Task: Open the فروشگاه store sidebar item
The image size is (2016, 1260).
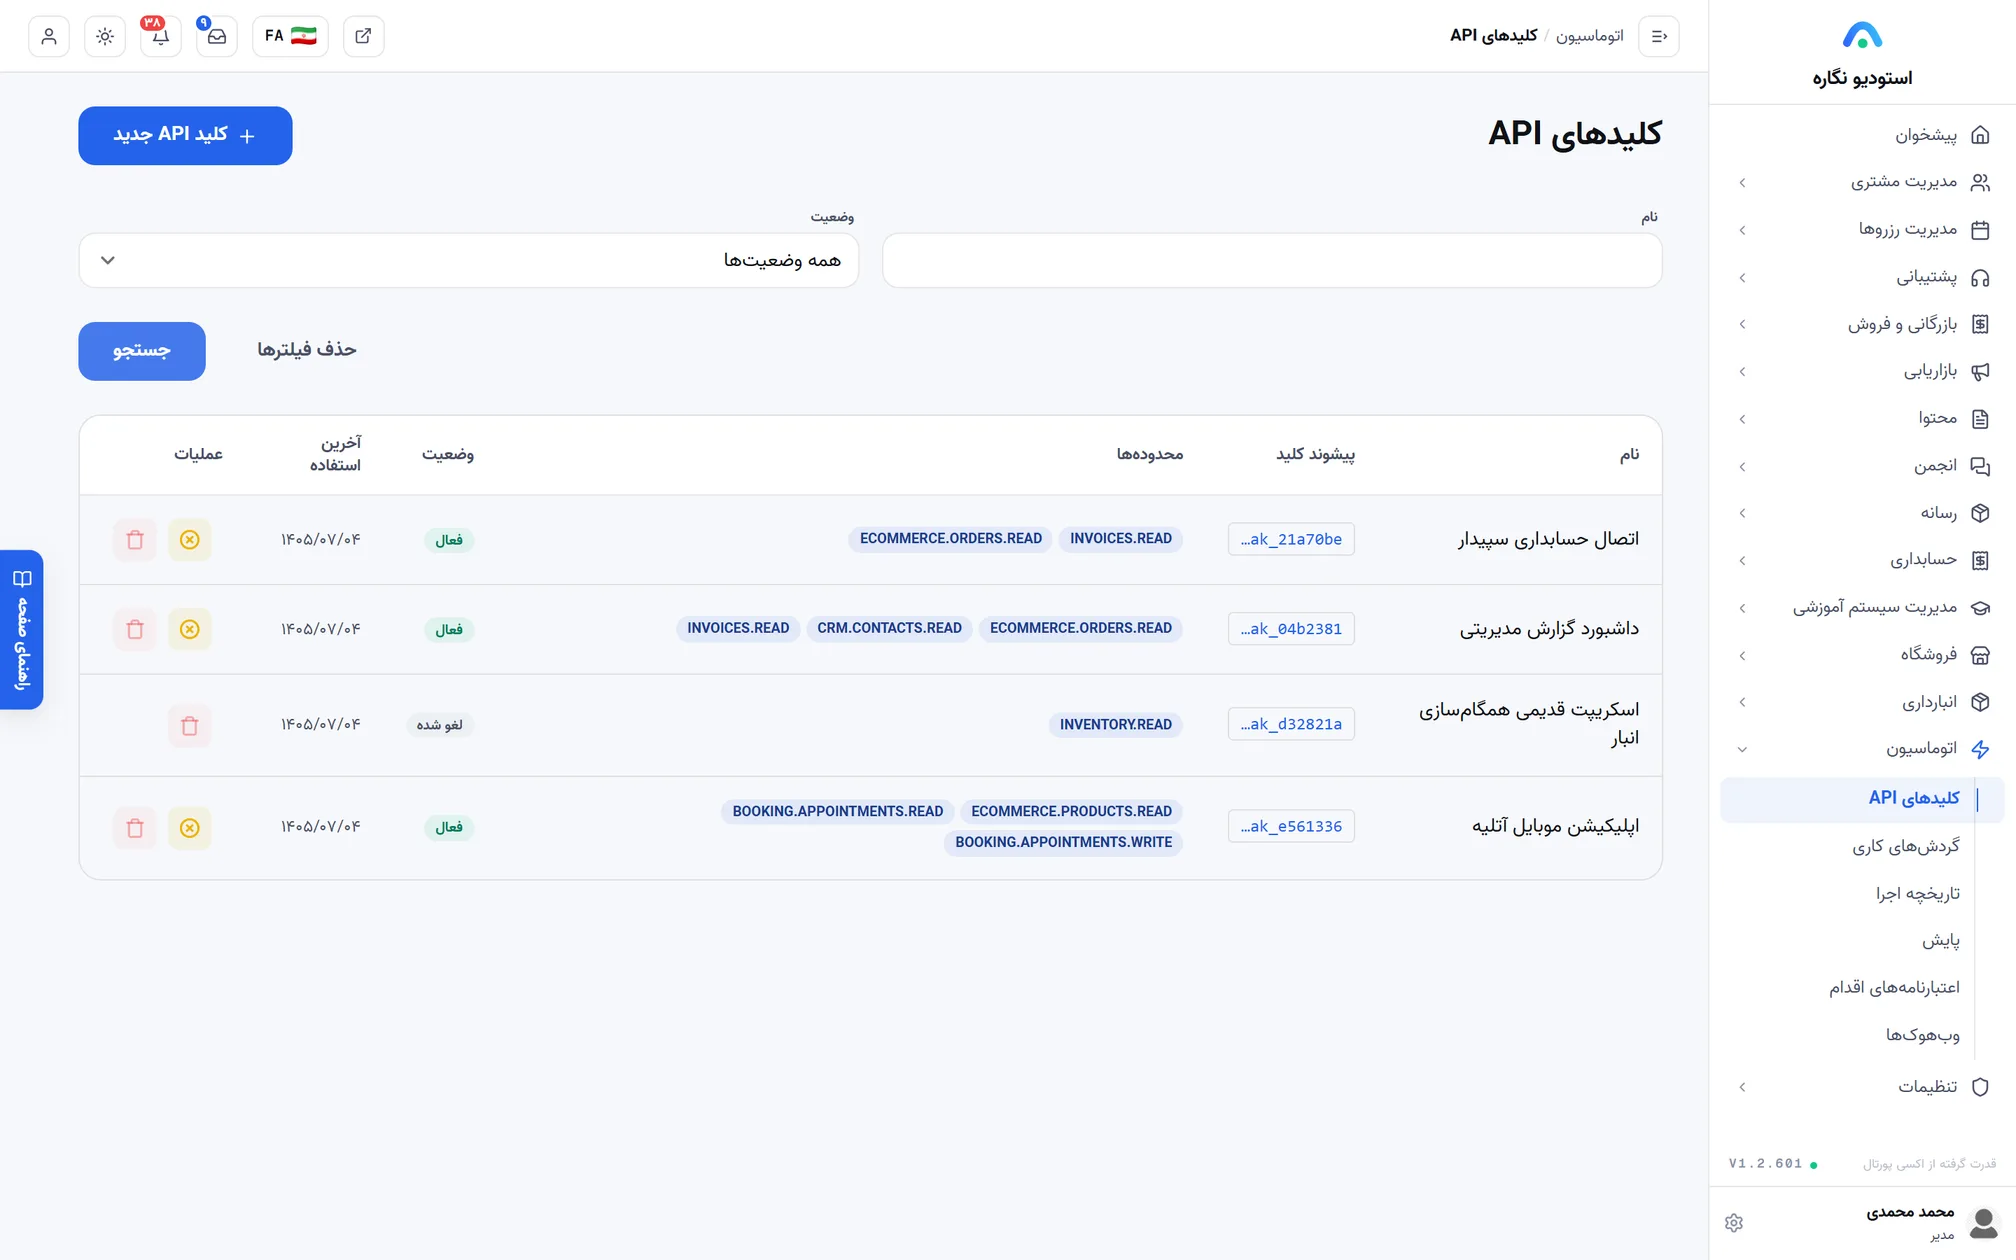Action: (1862, 655)
